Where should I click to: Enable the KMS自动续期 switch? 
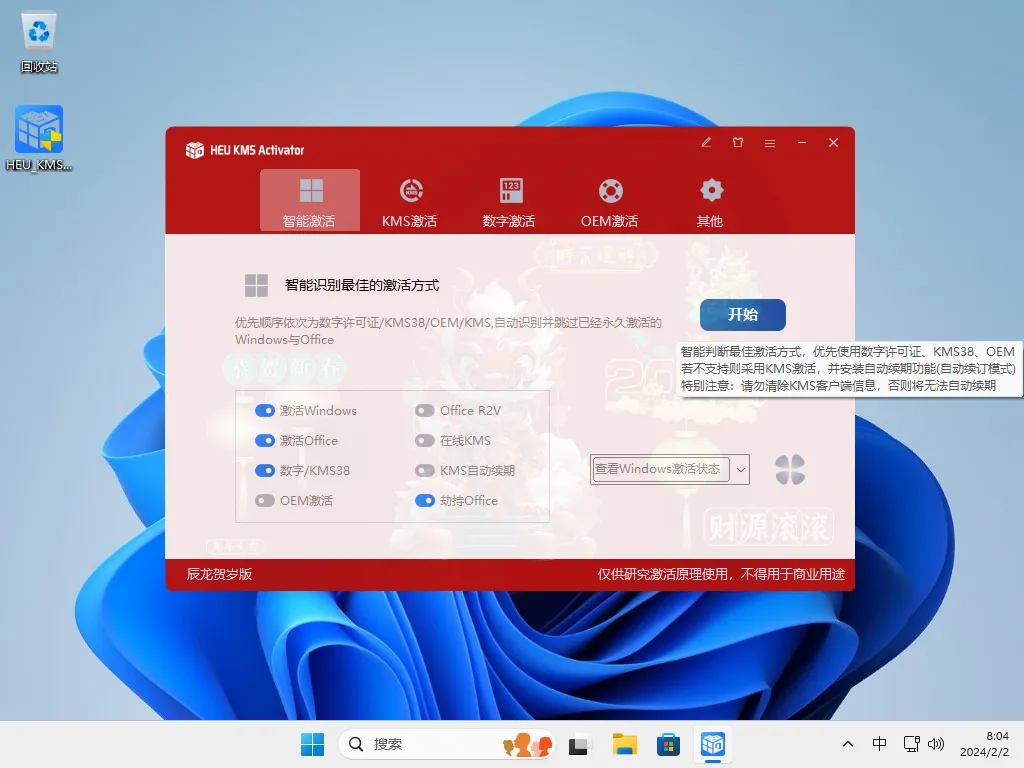424,470
